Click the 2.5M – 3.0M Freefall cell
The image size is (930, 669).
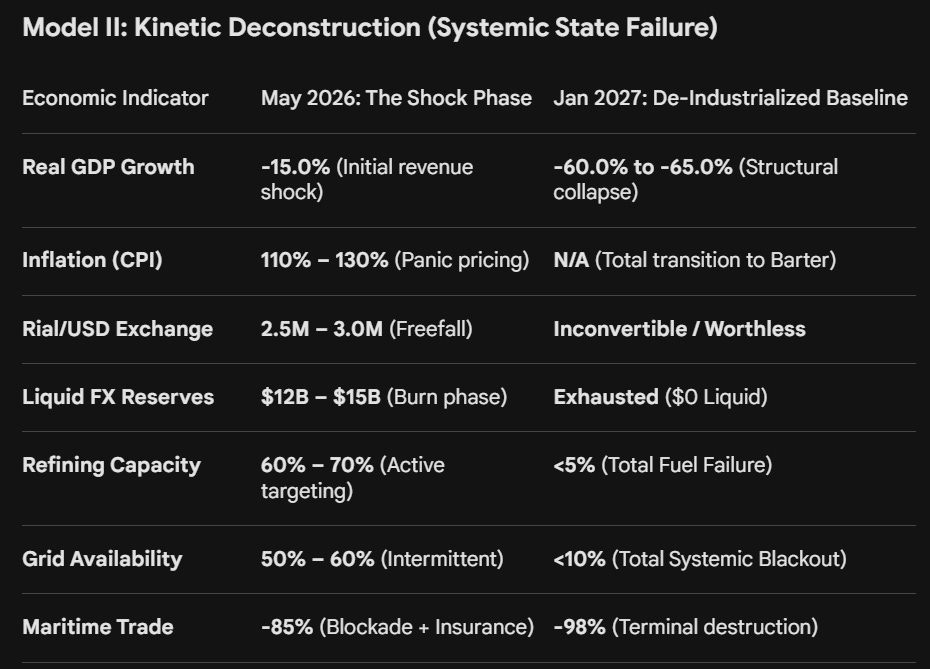367,329
